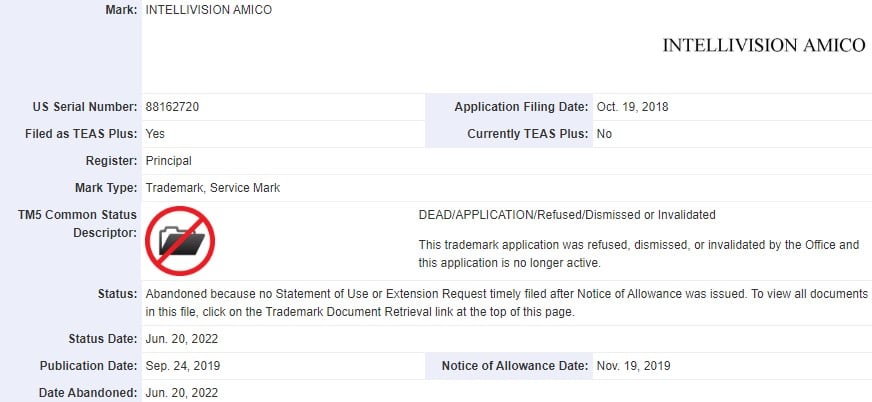Click the Application Filing Date Oct. 19, 2018
This screenshot has height=402, width=872.
632,107
